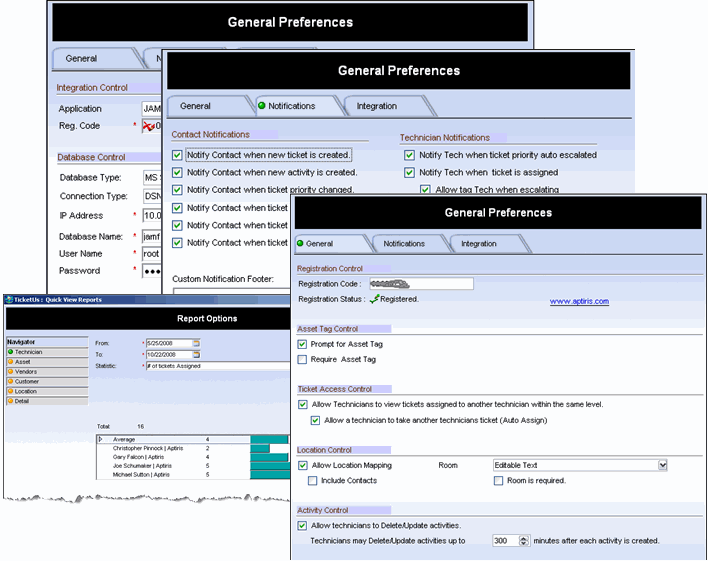708x561 pixels.
Task: Open the www.aptiris.com link
Action: coord(579,299)
